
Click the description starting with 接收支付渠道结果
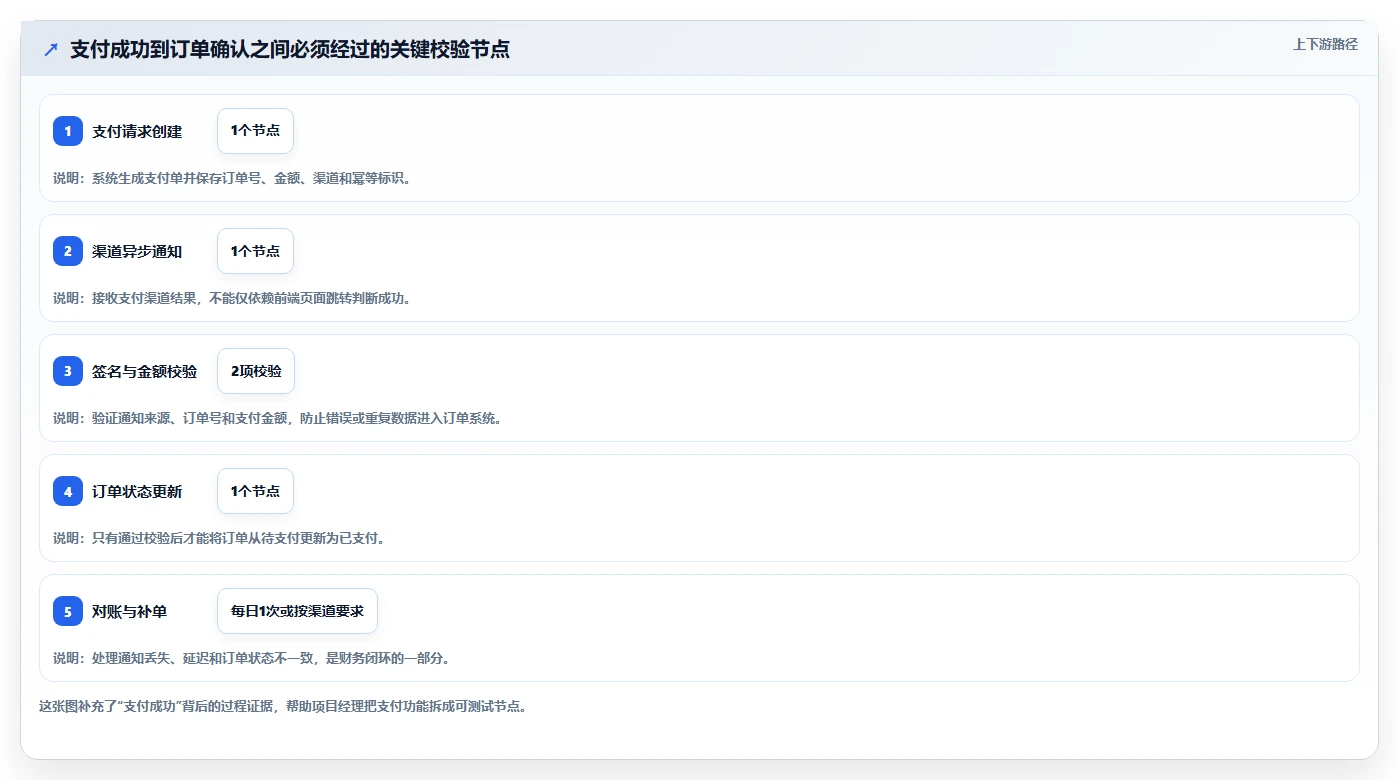(232, 298)
